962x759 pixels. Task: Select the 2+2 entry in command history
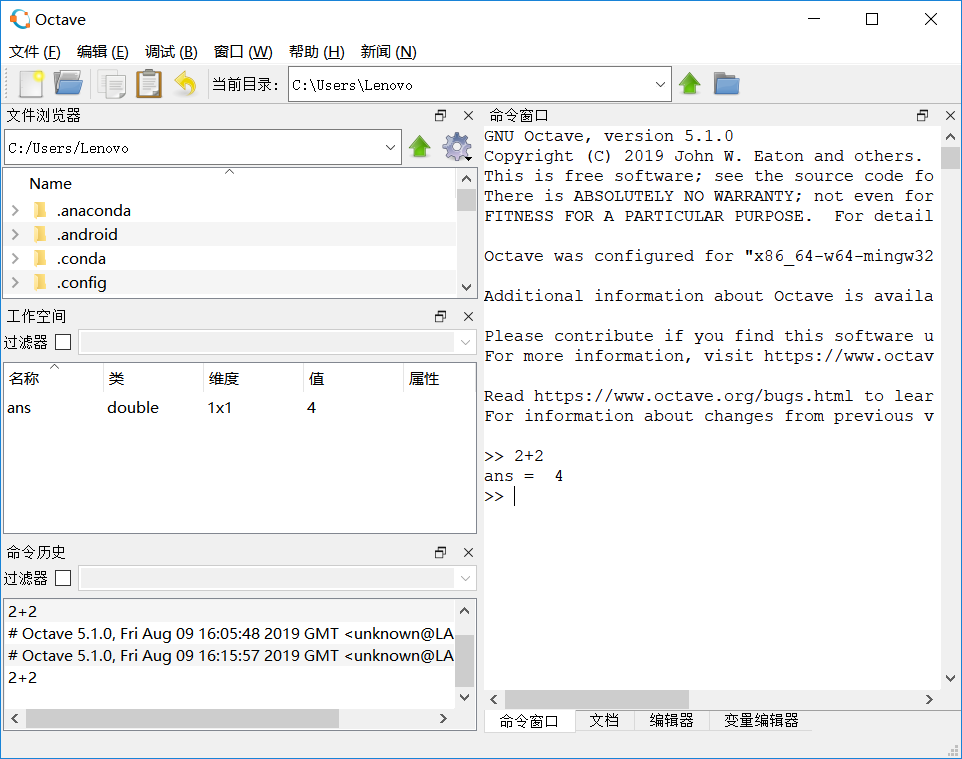point(22,610)
